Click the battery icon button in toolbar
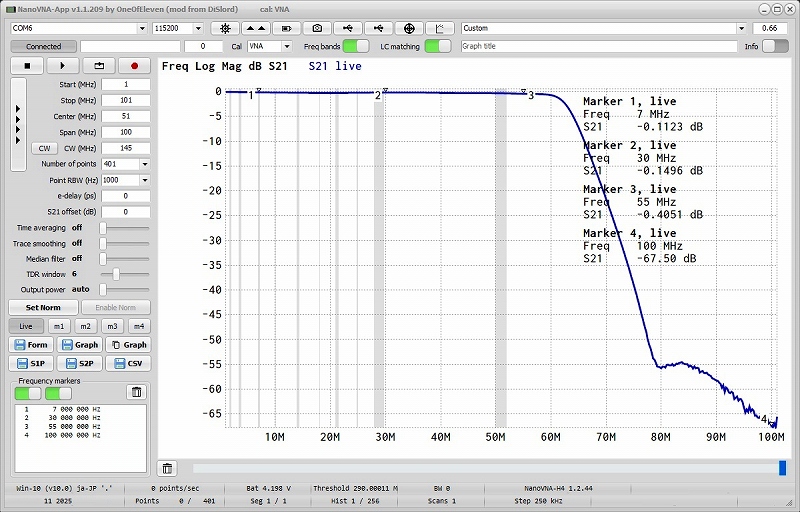The width and height of the screenshot is (800, 512). pos(287,29)
